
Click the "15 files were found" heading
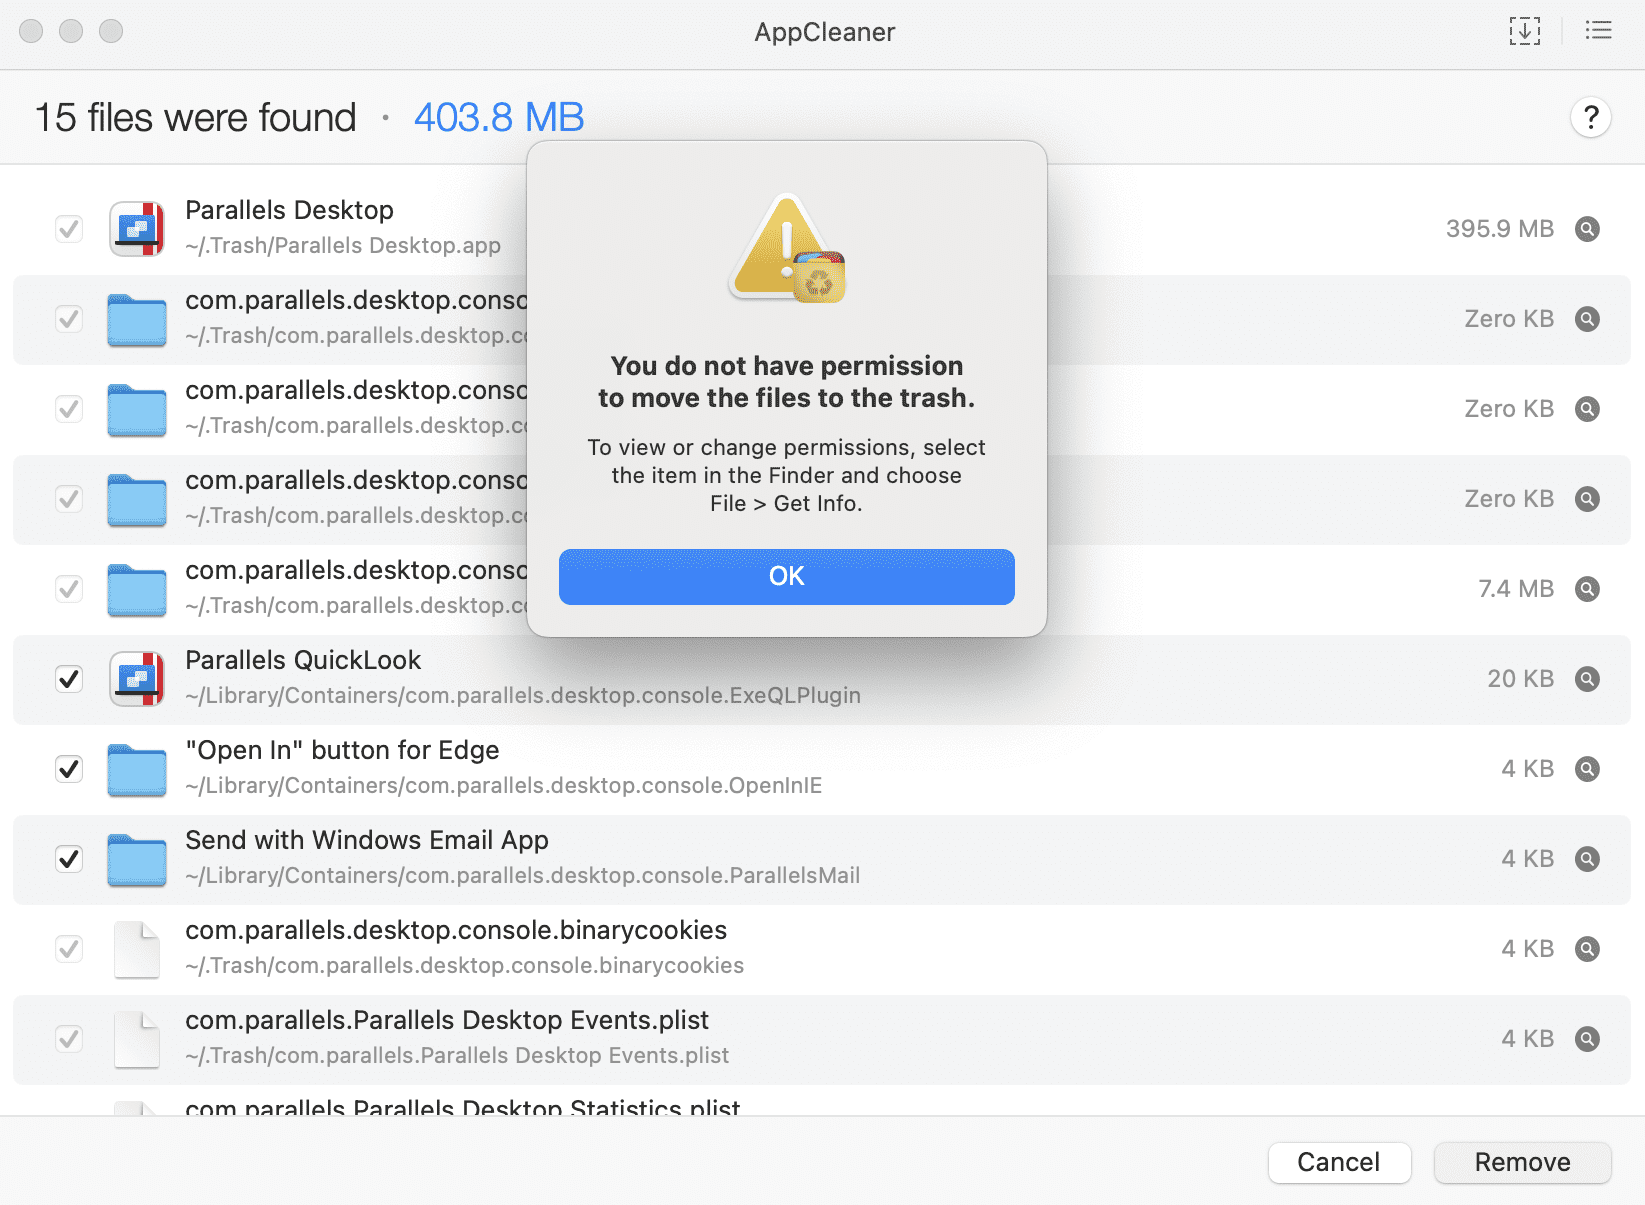click(x=196, y=118)
